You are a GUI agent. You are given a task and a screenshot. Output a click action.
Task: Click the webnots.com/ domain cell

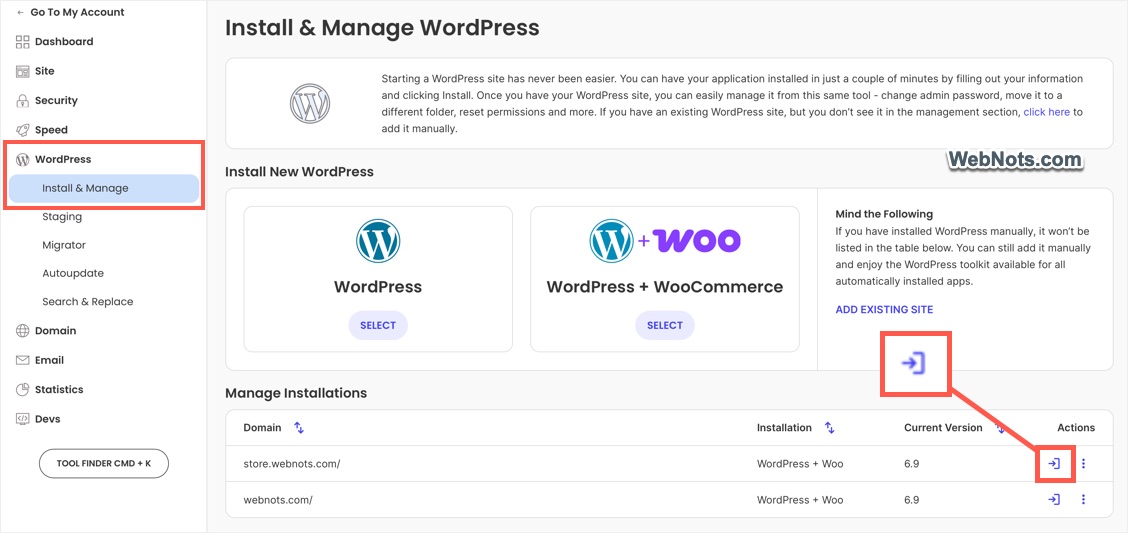(x=278, y=499)
